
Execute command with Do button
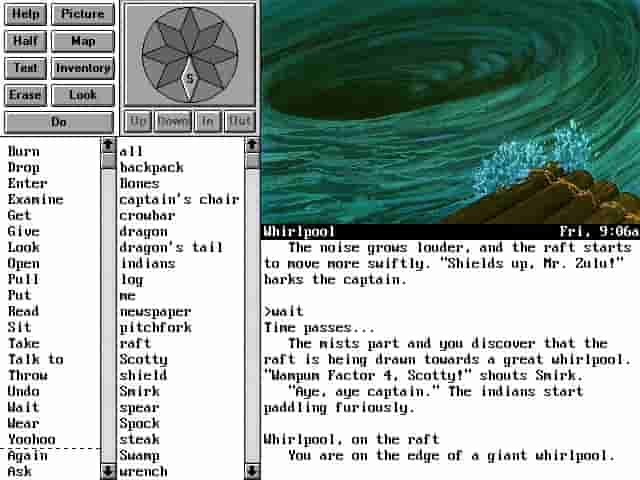(59, 122)
